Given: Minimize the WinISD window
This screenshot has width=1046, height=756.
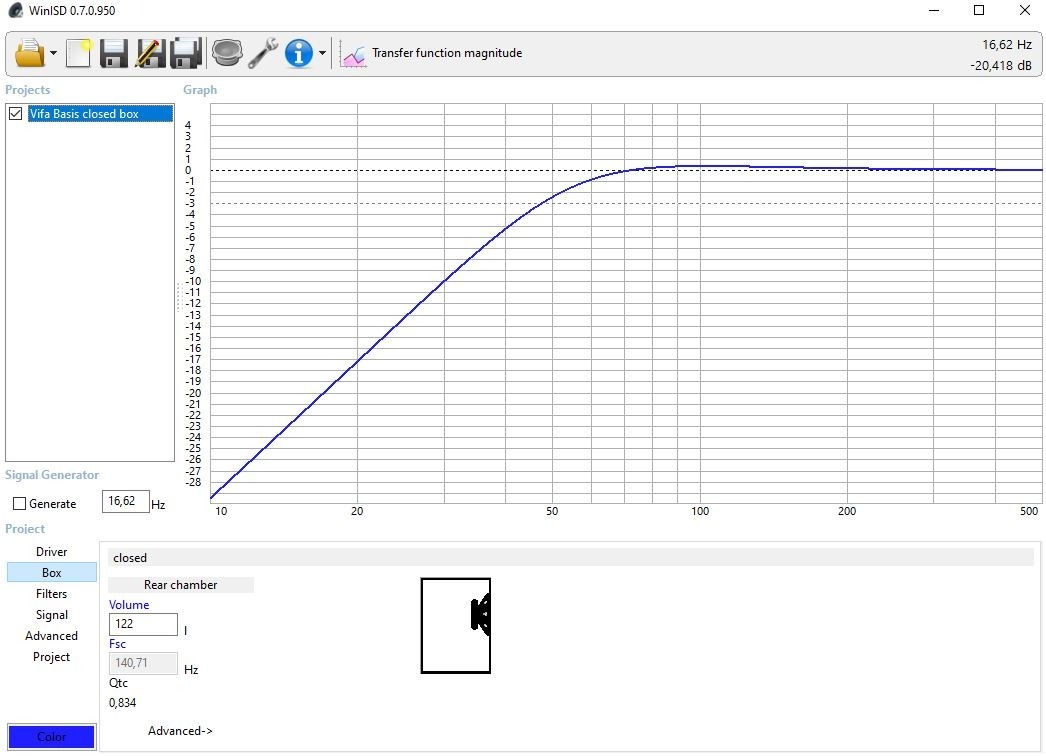Looking at the screenshot, I should pyautogui.click(x=934, y=10).
